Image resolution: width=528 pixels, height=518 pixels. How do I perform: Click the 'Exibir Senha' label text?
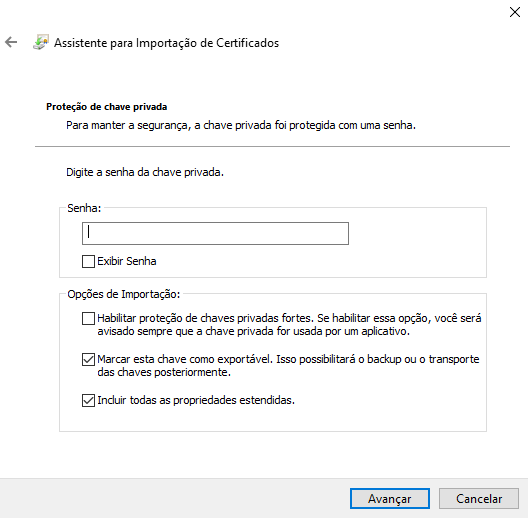127,261
